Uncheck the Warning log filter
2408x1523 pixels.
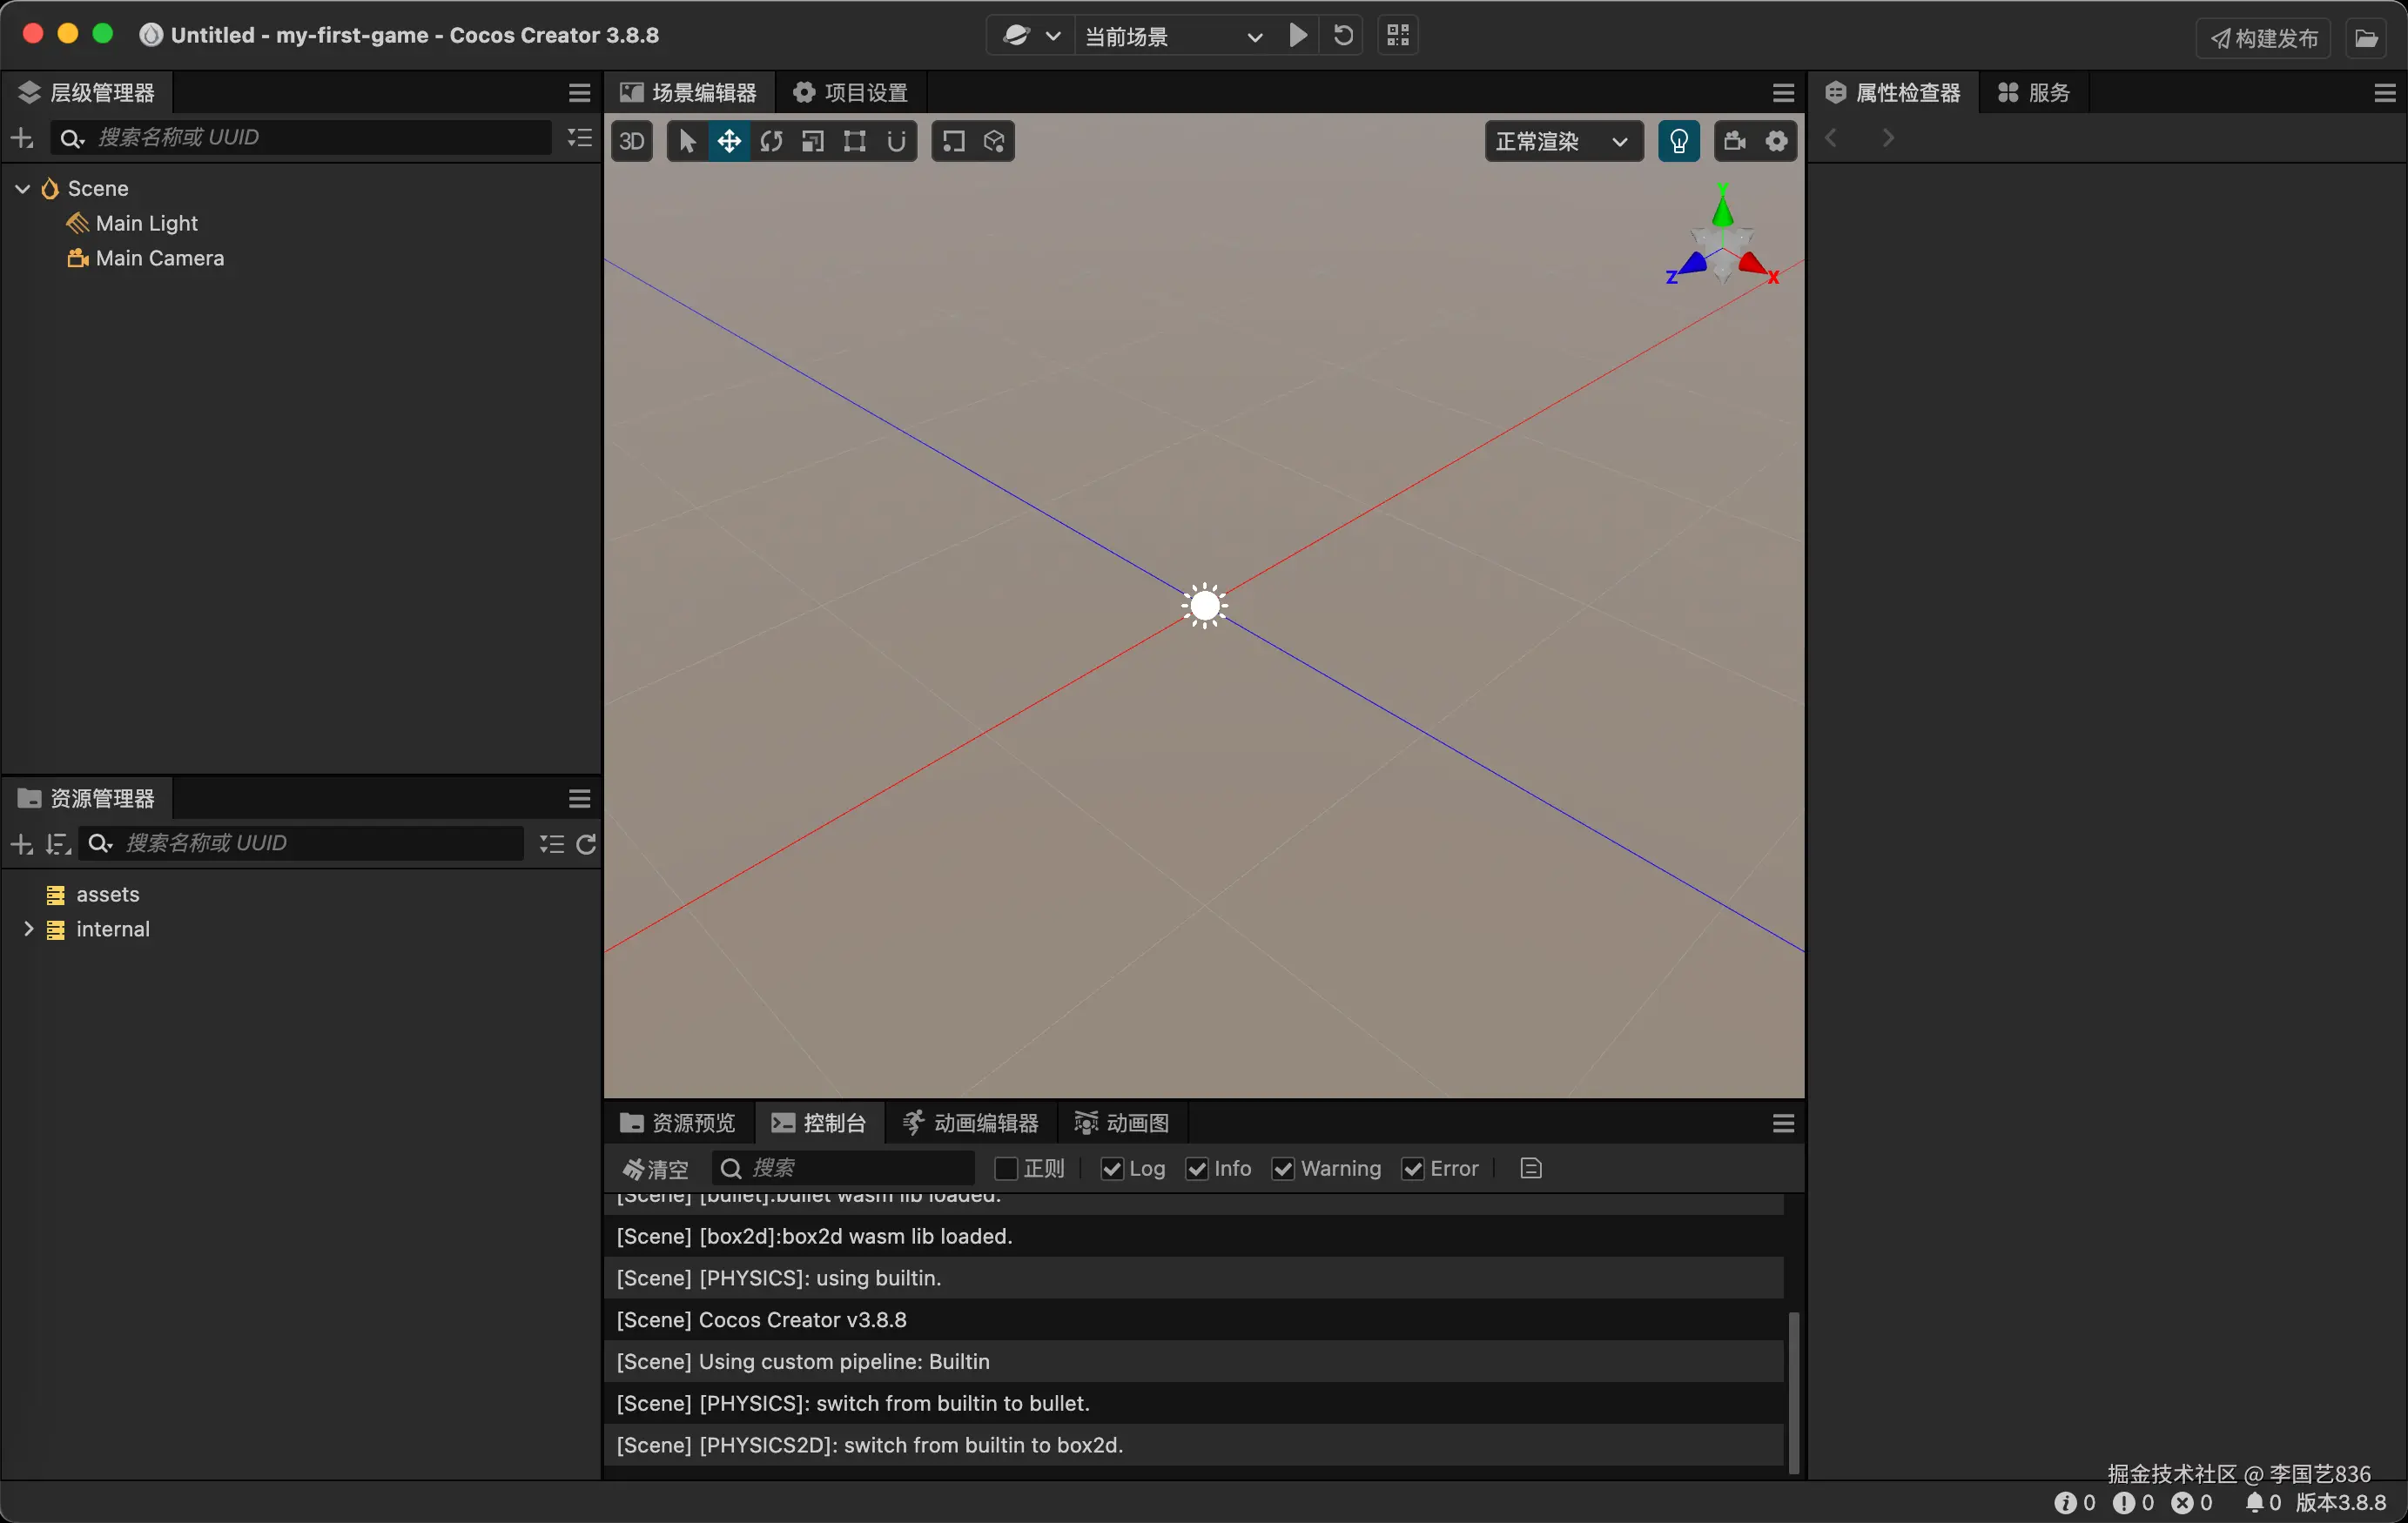click(x=1283, y=1169)
